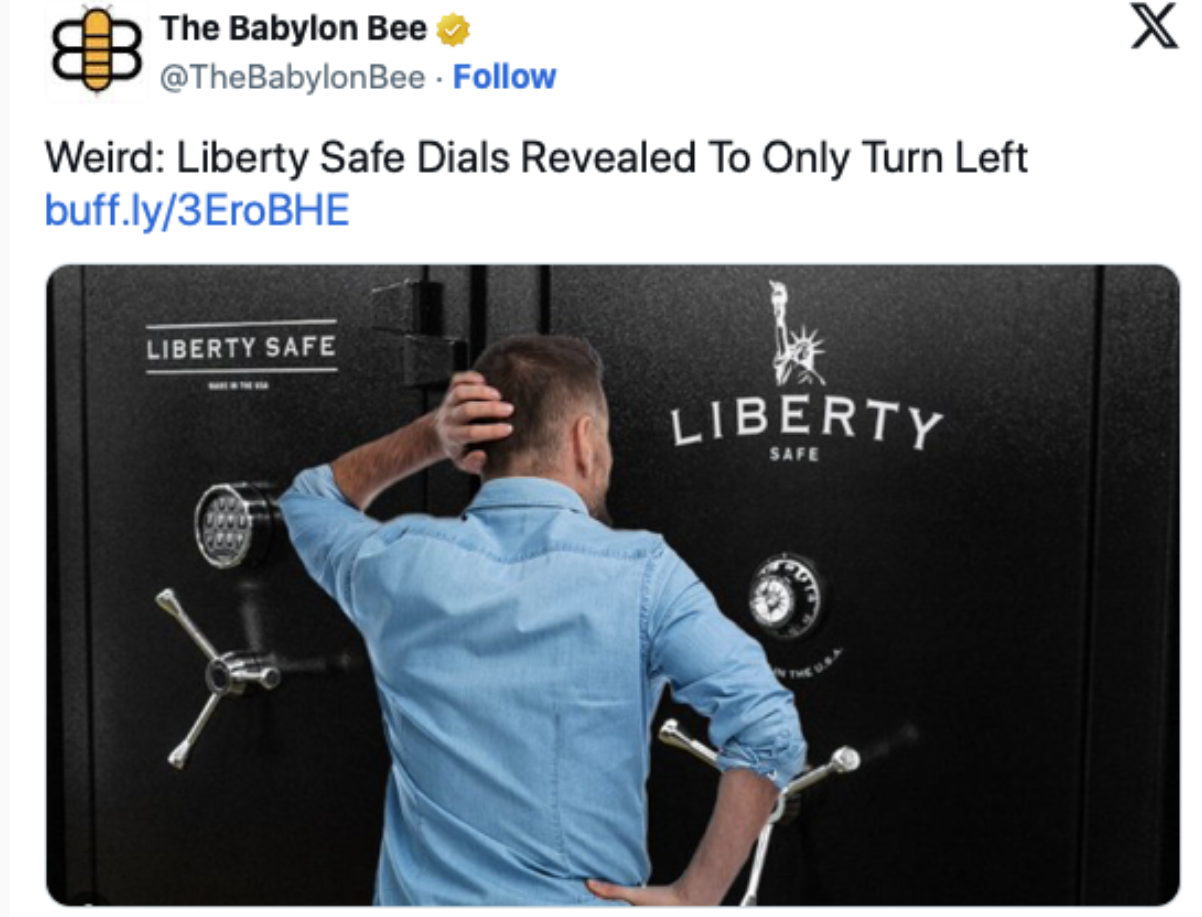The image size is (1202, 917).
Task: Click the small SAFE text under LIBERTY
Action: tap(795, 454)
